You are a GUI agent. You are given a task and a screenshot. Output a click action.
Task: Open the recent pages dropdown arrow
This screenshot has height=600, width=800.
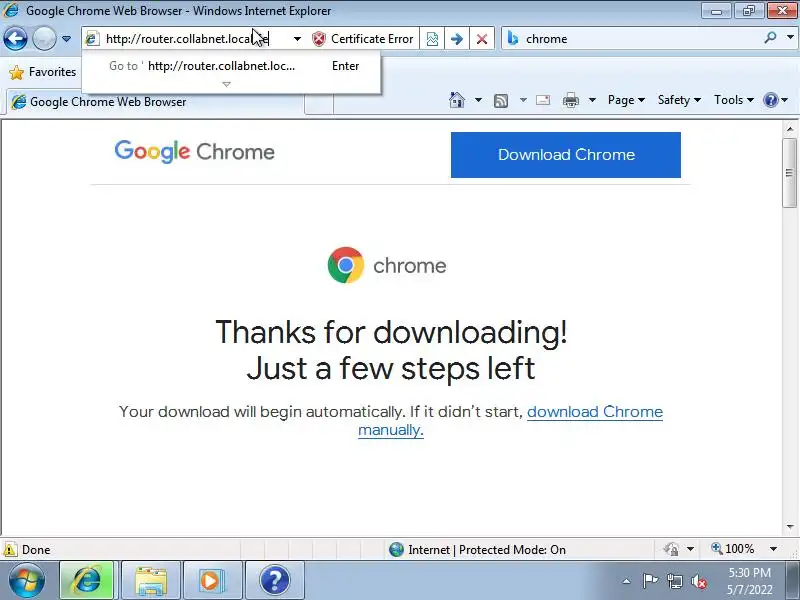click(66, 39)
